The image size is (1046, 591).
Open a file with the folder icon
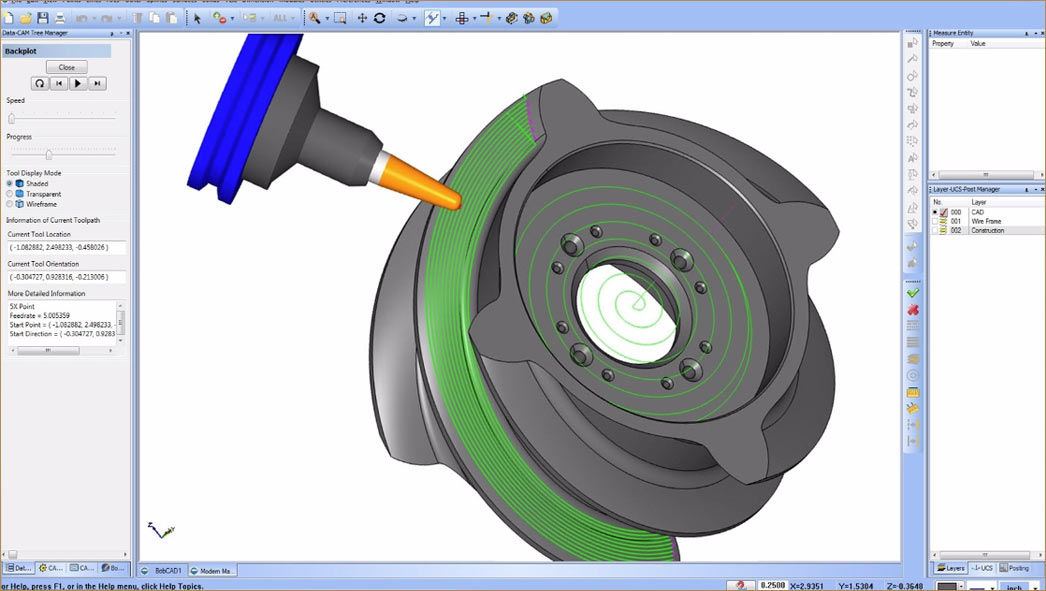click(26, 18)
